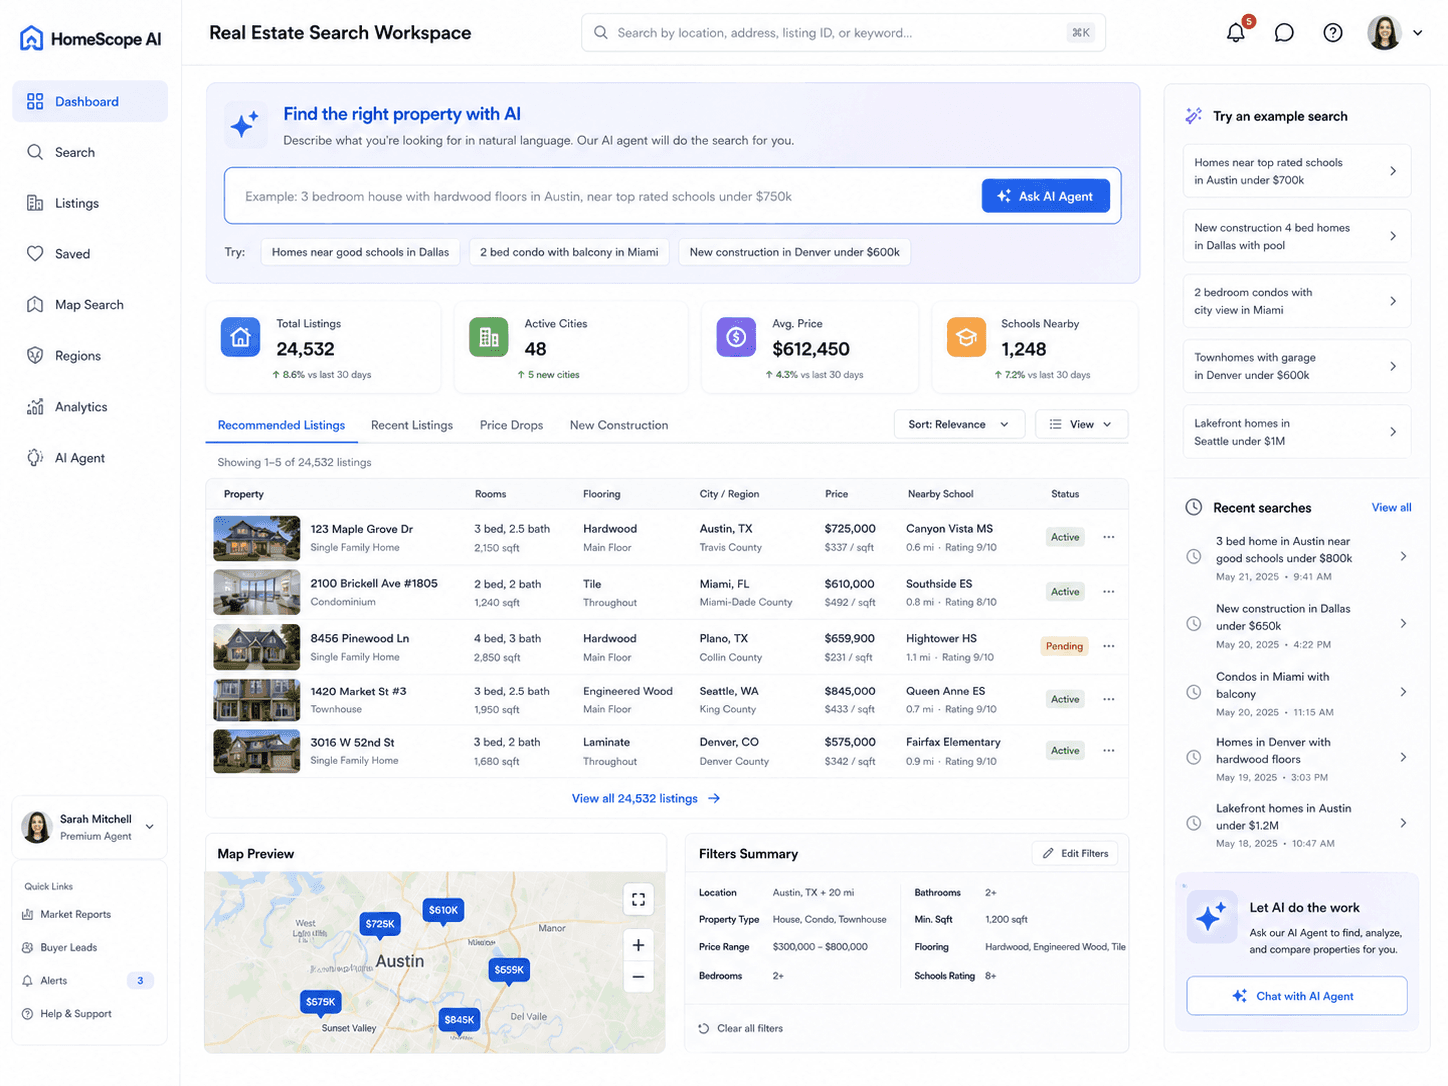
Task: Open the chat messages icon
Action: point(1284,33)
